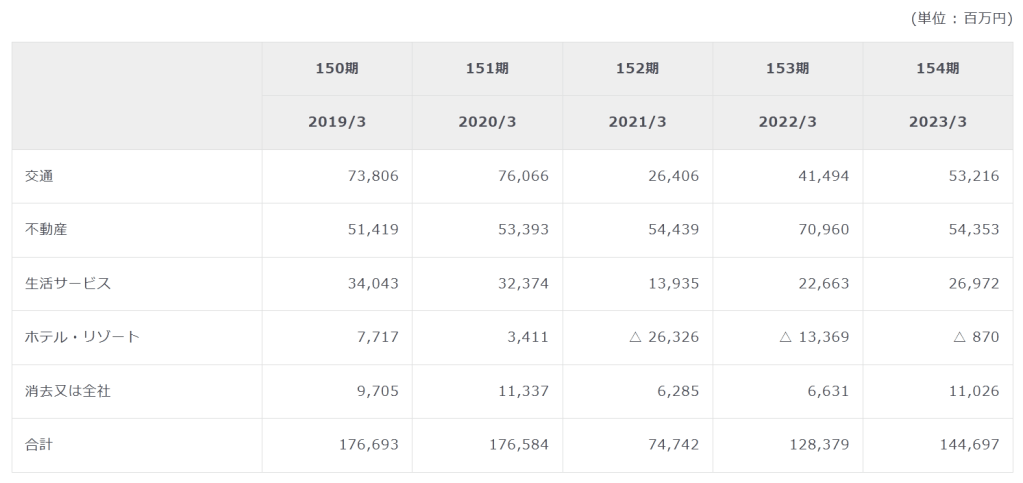Select the ホテル・リゾート row label
Screen dimensions: 1023x483
pos(82,337)
